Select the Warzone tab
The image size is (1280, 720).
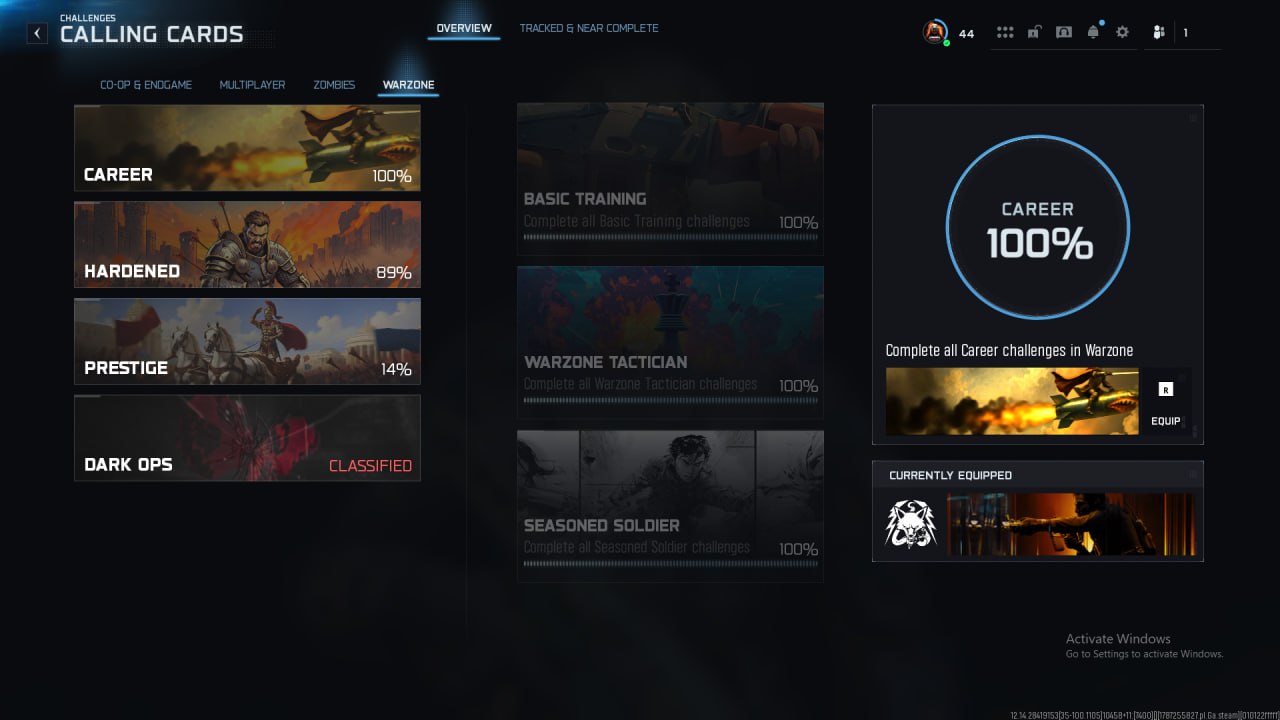[x=408, y=85]
